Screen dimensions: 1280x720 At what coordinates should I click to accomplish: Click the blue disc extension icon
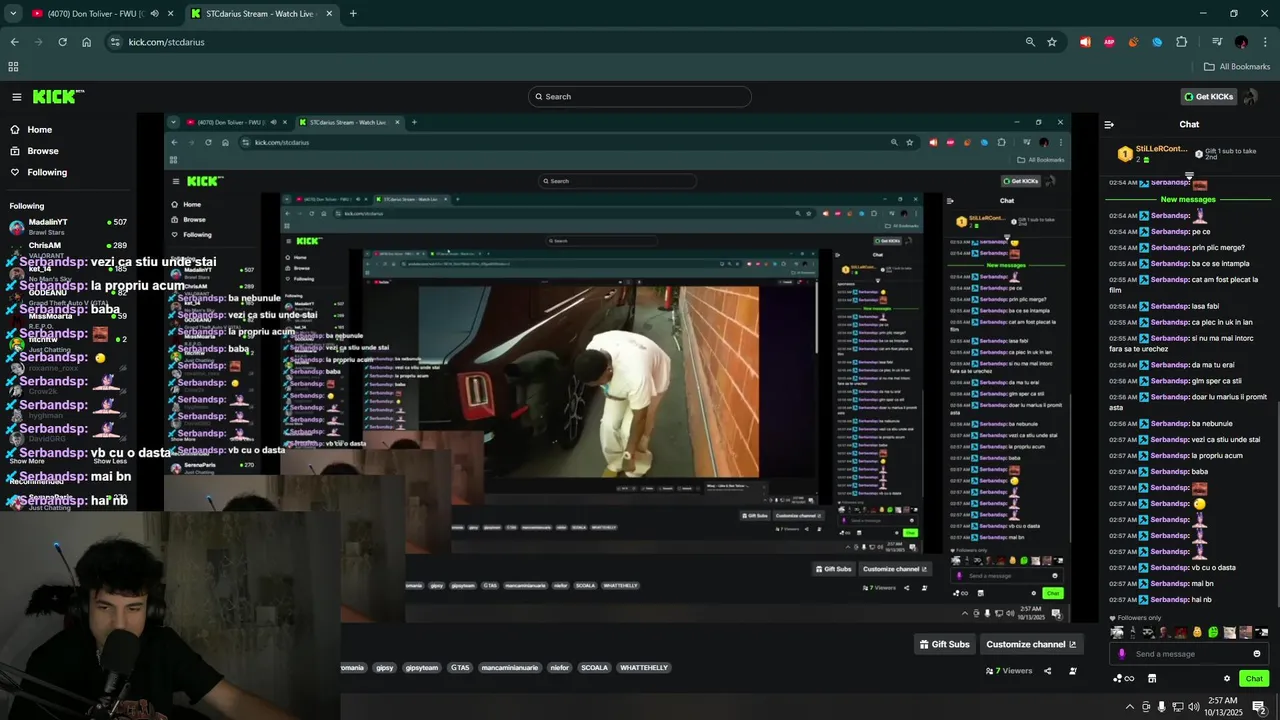[x=1157, y=42]
